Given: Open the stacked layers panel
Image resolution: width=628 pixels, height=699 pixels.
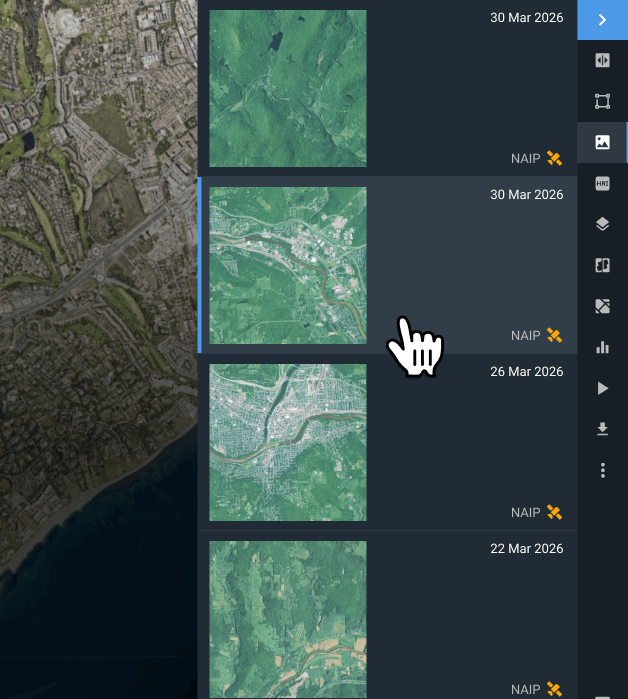Looking at the screenshot, I should tap(602, 224).
